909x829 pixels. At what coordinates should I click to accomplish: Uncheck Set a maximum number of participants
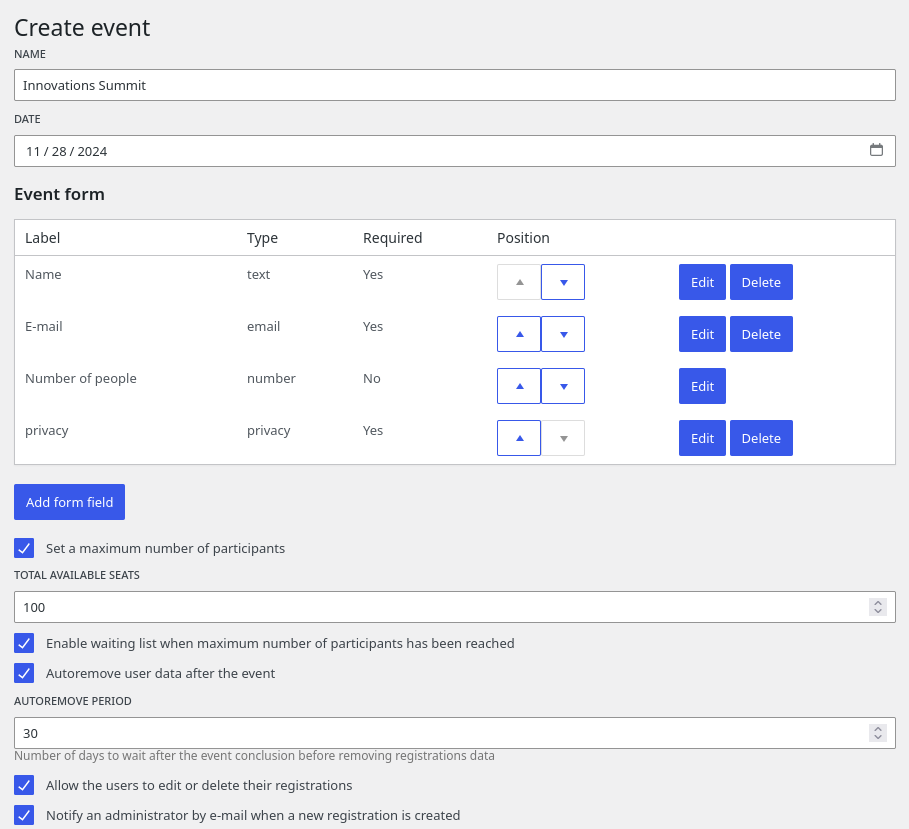(24, 548)
